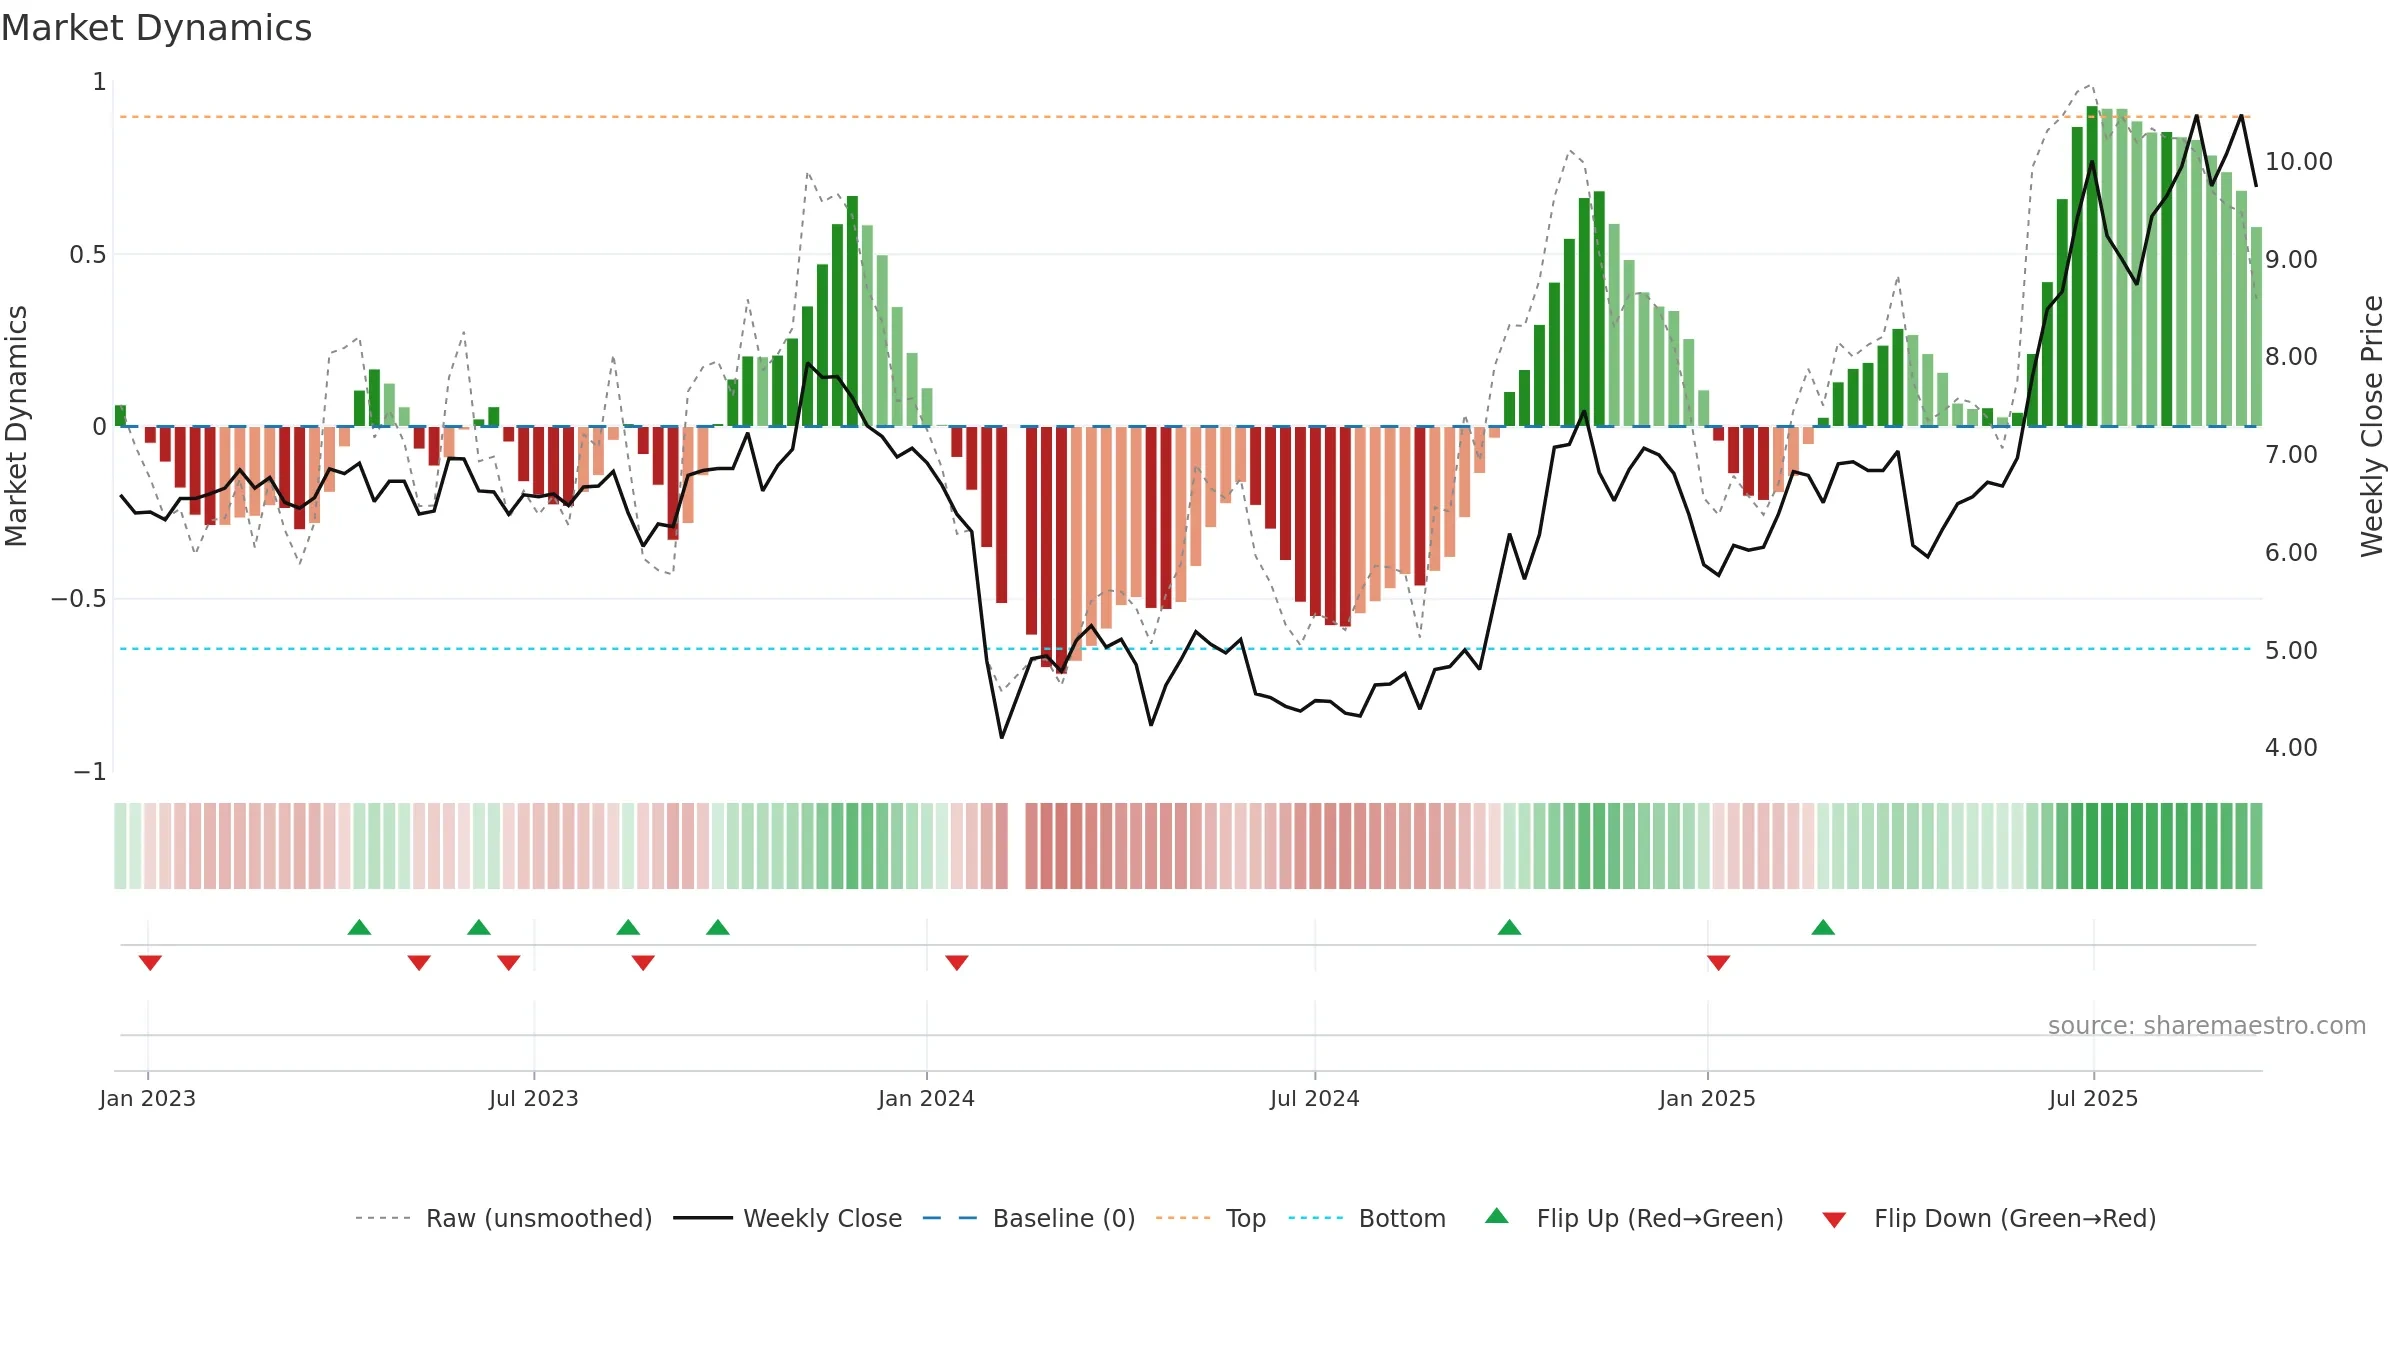Screen dimensions: 2400x1350
Task: Click the −1 left axis tick
Action: point(90,771)
